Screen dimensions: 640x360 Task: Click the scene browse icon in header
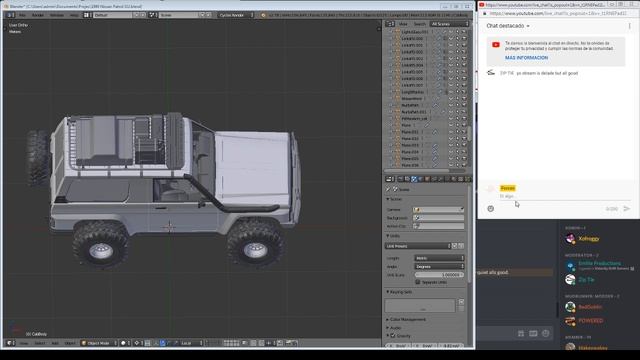[x=152, y=15]
